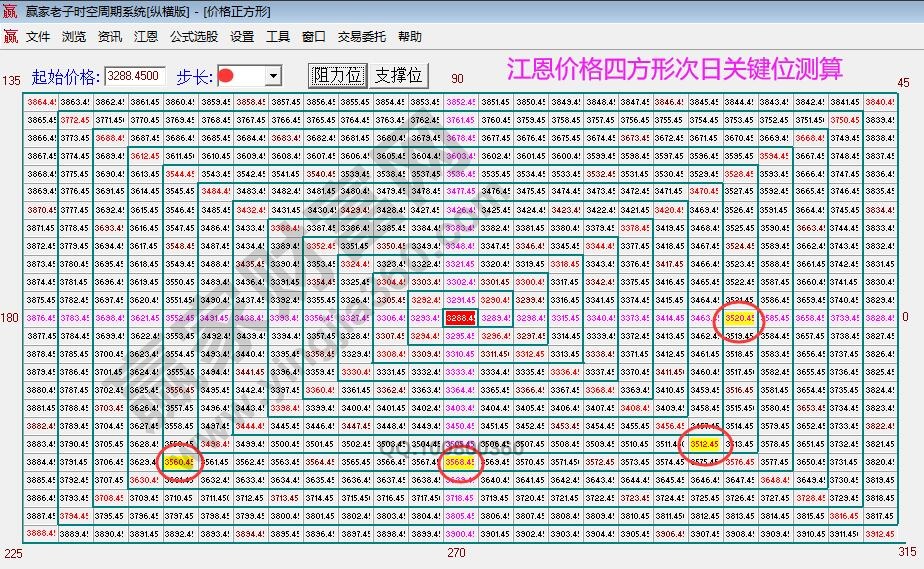Click the red 赢 app icon in menu bar
This screenshot has width=924, height=569.
click(11, 37)
